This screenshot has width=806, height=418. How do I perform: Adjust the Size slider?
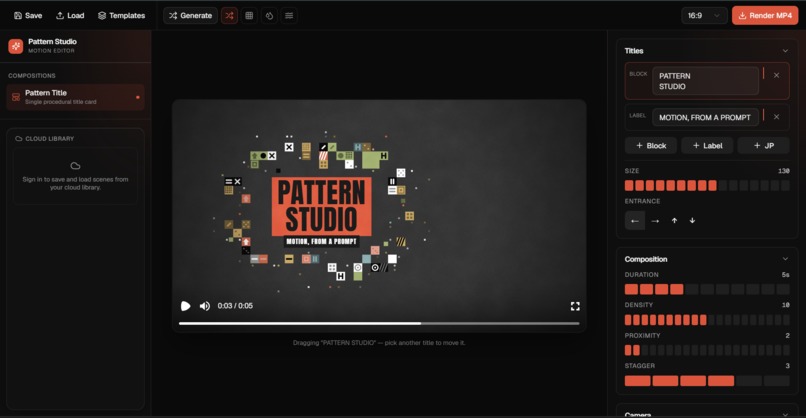707,186
